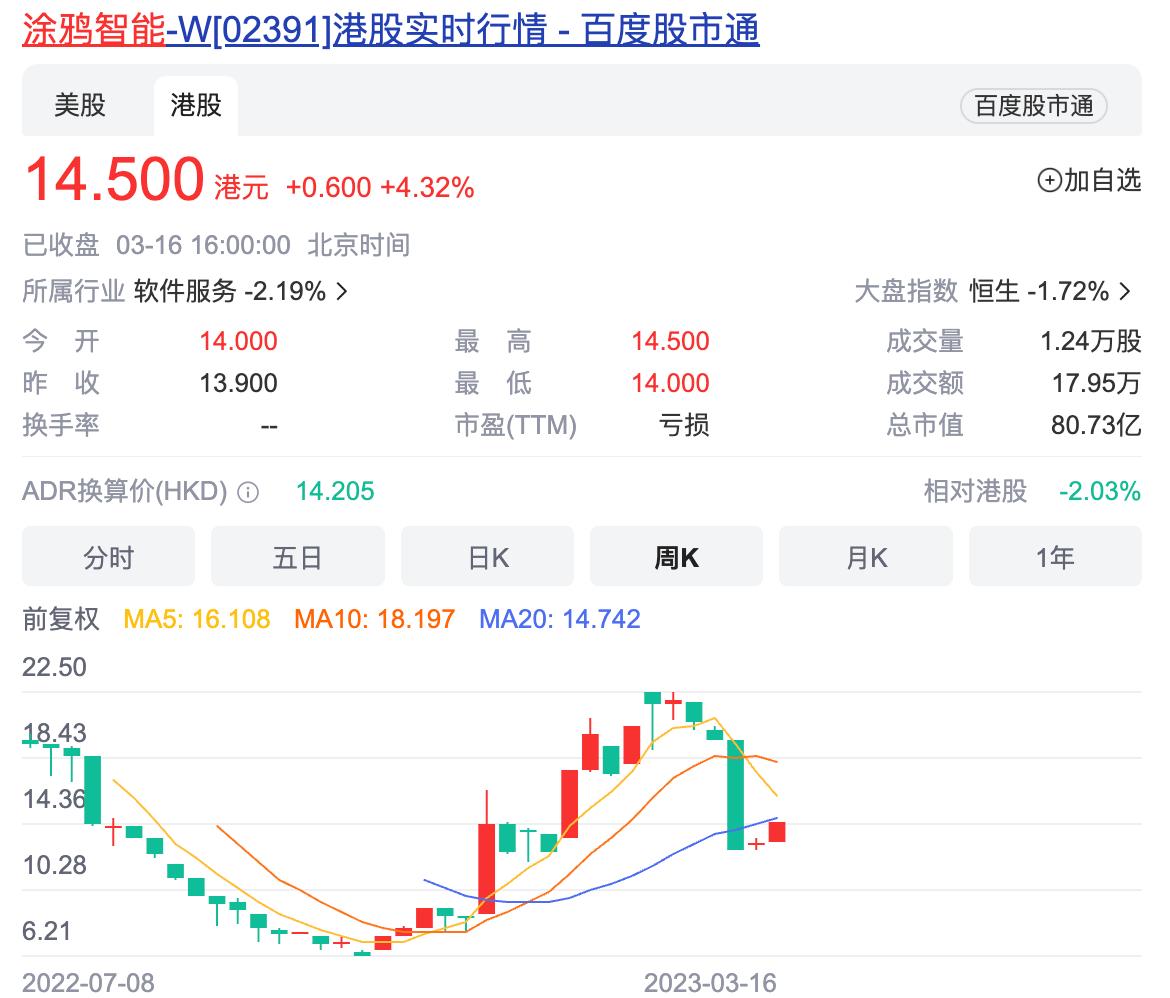Screen dimensions: 1170x998
Task: Select the 1年 chart tab
Action: tap(1055, 557)
